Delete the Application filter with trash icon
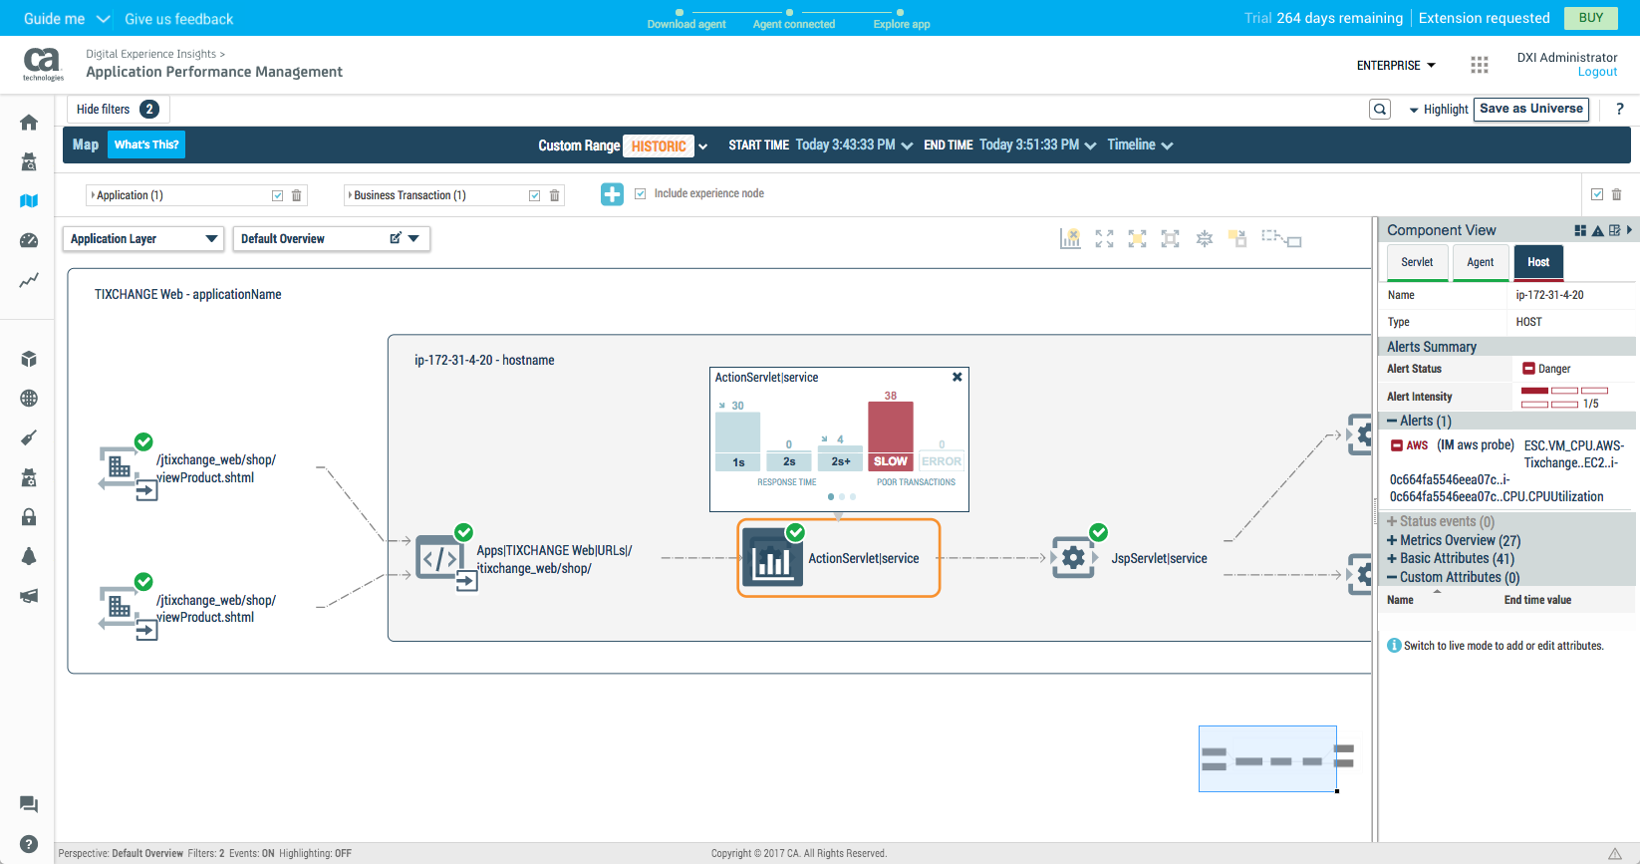This screenshot has width=1640, height=864. [297, 196]
